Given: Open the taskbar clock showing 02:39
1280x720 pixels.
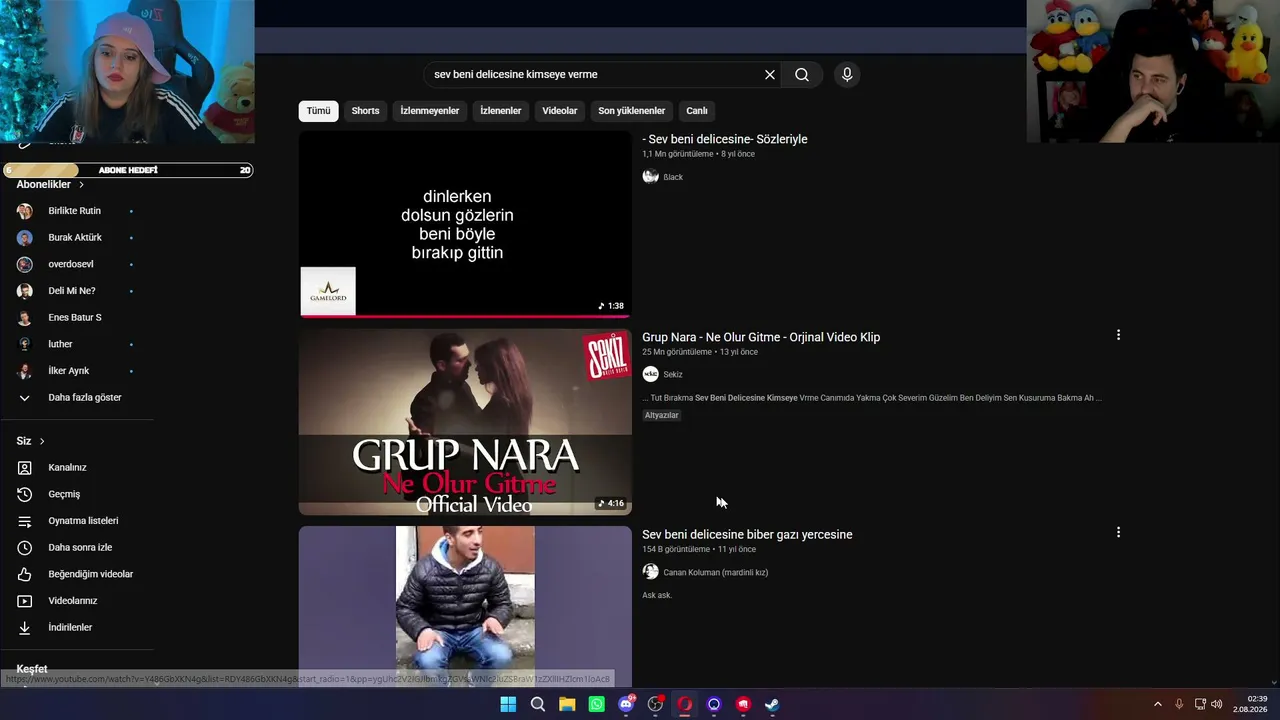Looking at the screenshot, I should (1250, 704).
